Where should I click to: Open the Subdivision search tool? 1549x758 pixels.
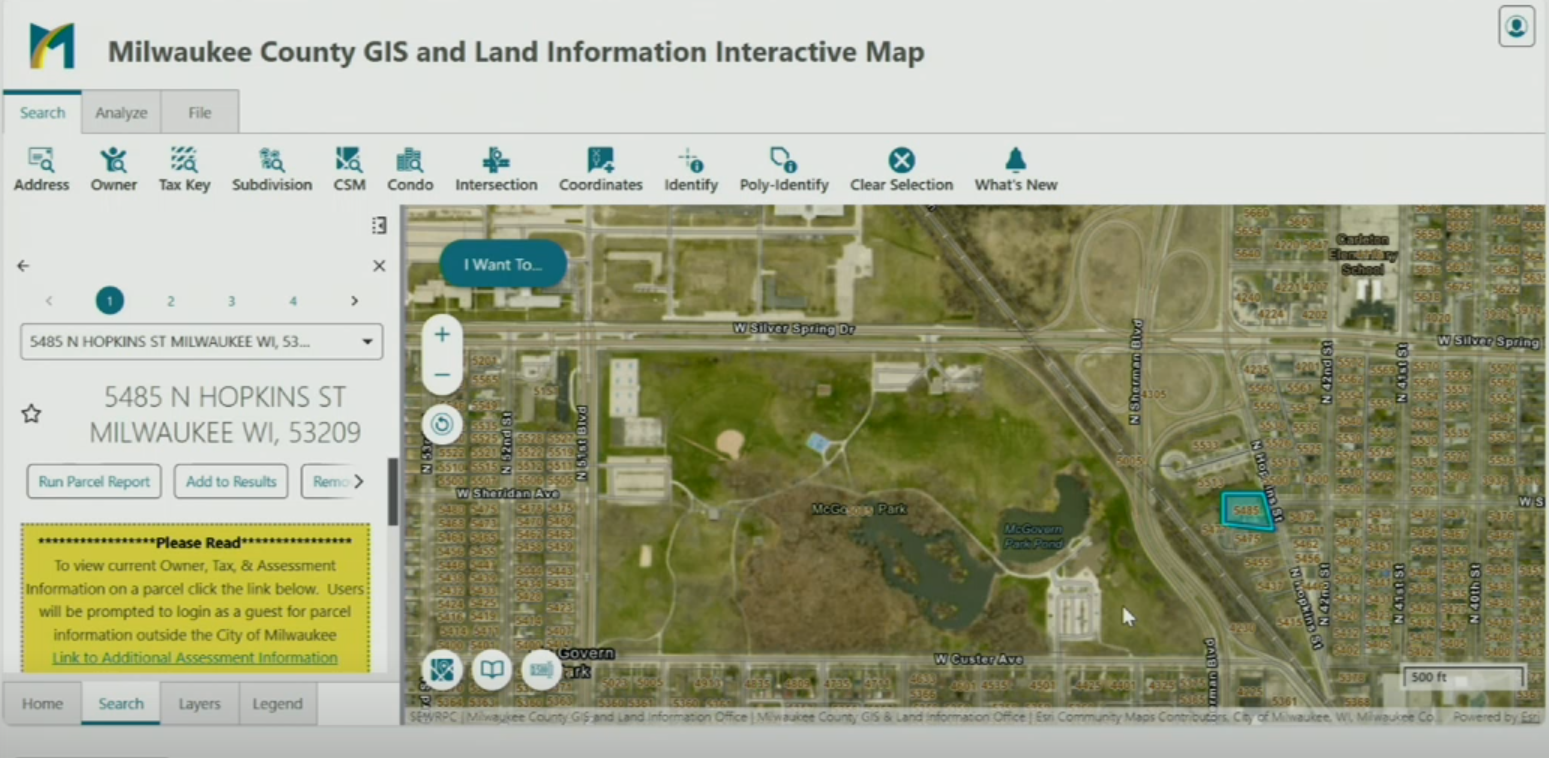tap(272, 169)
